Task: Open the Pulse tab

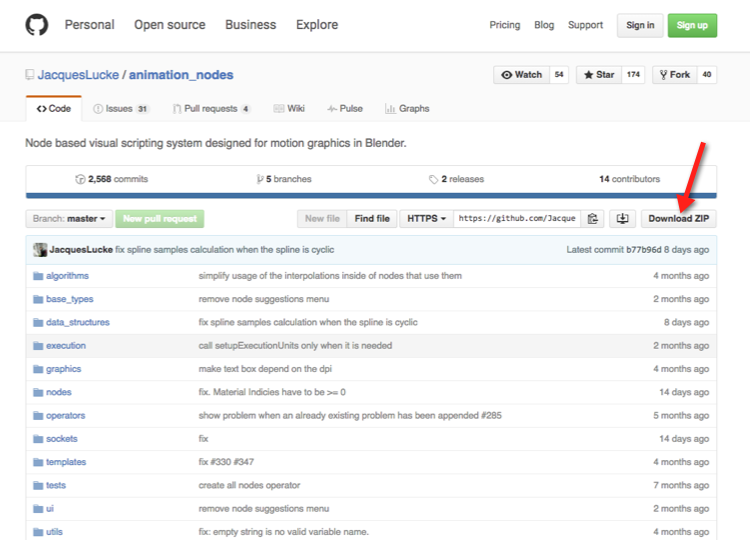Action: coord(345,109)
